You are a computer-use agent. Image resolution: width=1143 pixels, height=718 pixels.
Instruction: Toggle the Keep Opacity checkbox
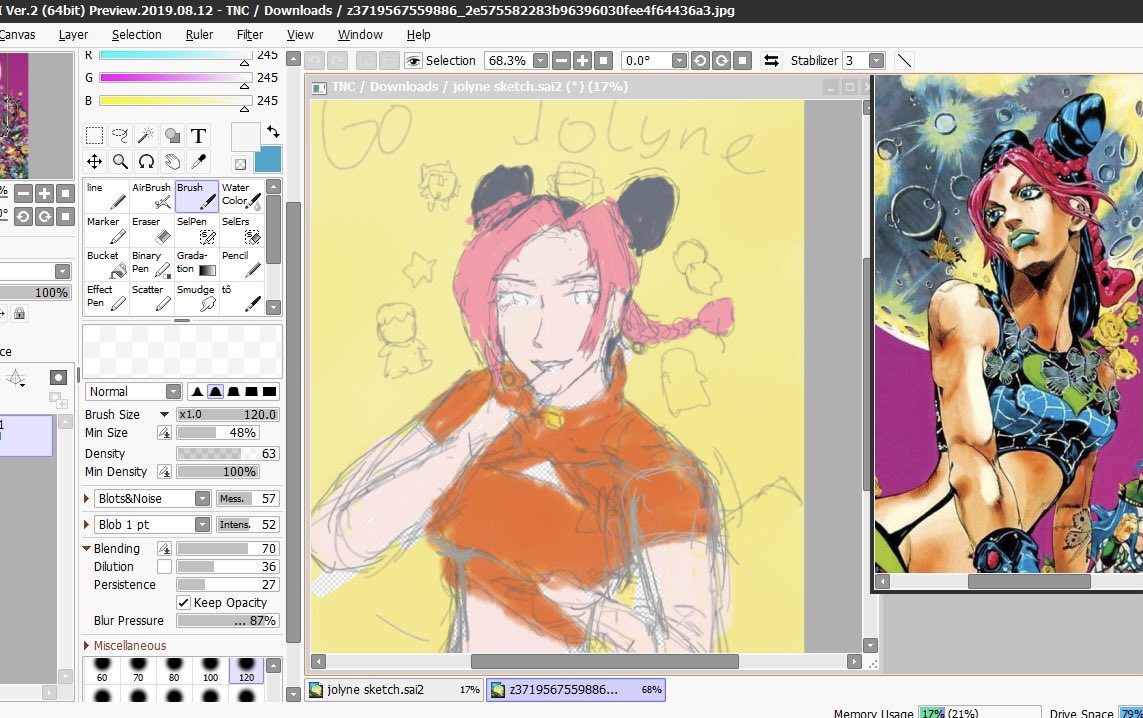[184, 603]
